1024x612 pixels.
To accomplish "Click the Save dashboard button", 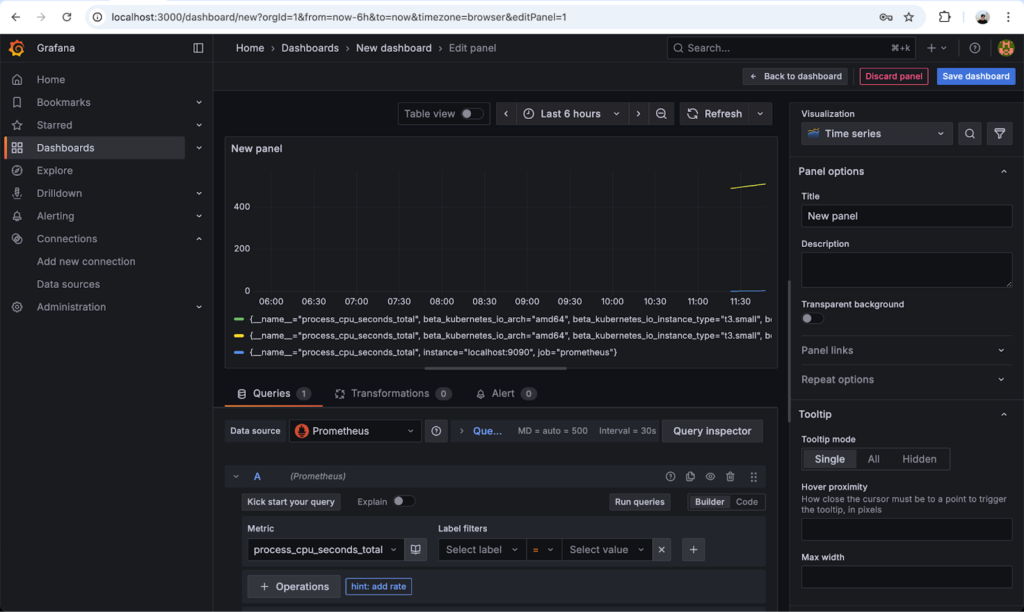I will coord(975,76).
